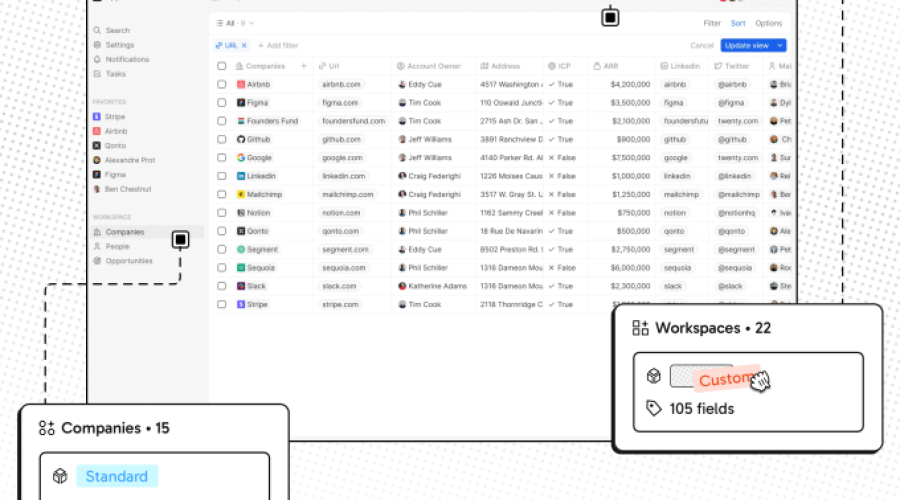
Task: Click the tag icon beside 105 fields
Action: point(654,408)
